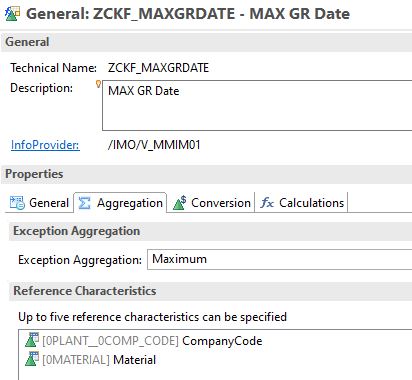
Task: Follow the InfoProvider link
Action: point(45,145)
